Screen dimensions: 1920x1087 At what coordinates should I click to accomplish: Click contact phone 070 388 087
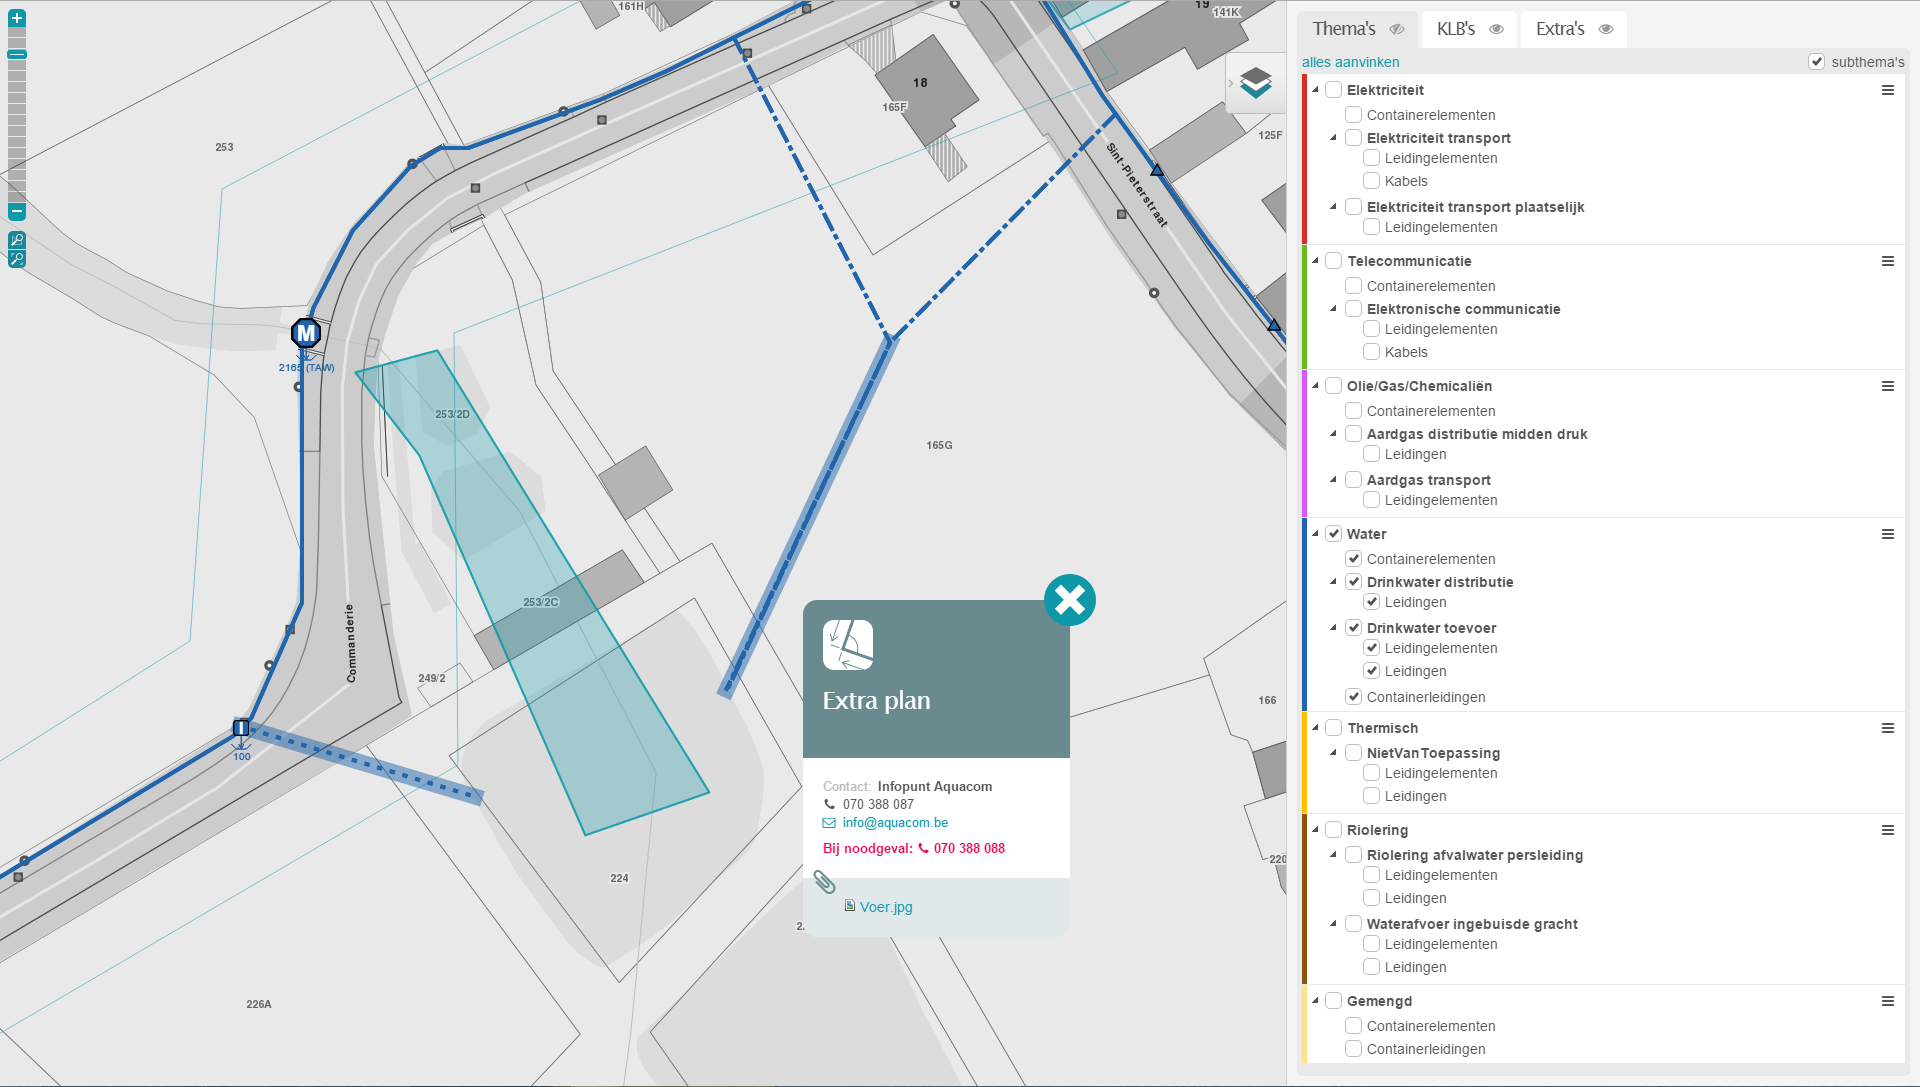(878, 804)
